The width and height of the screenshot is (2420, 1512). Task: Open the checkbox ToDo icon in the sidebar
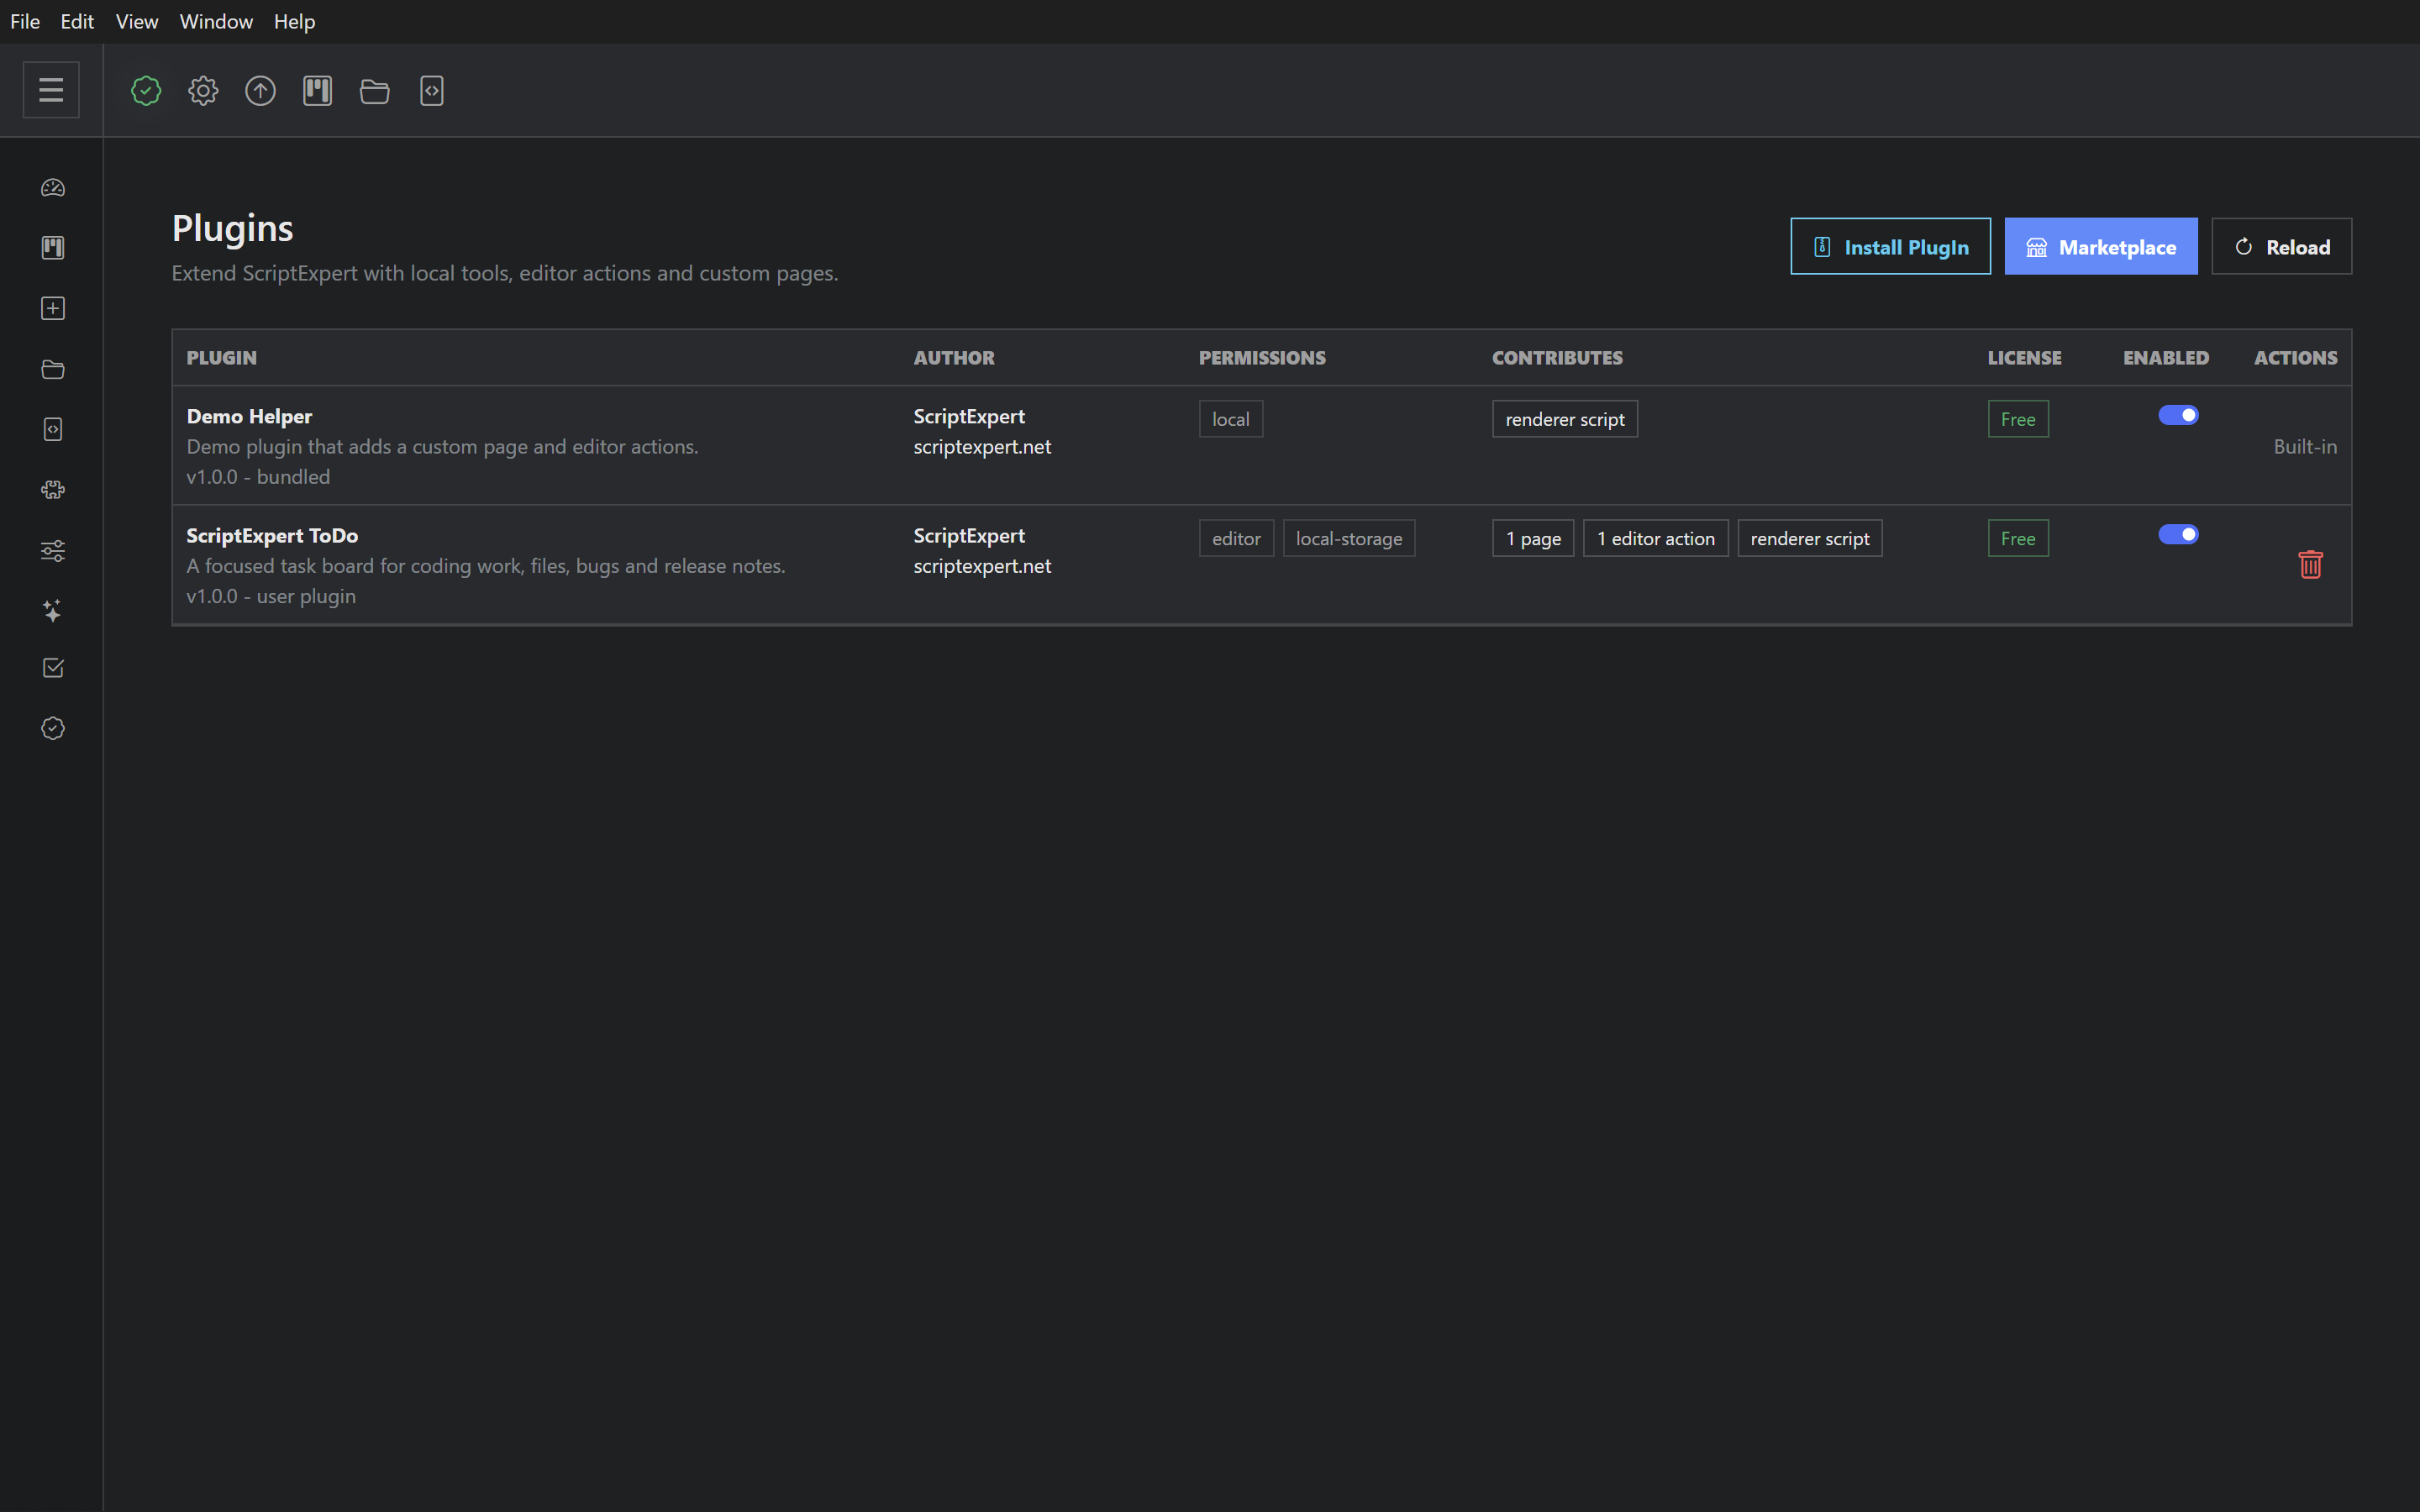pyautogui.click(x=53, y=668)
